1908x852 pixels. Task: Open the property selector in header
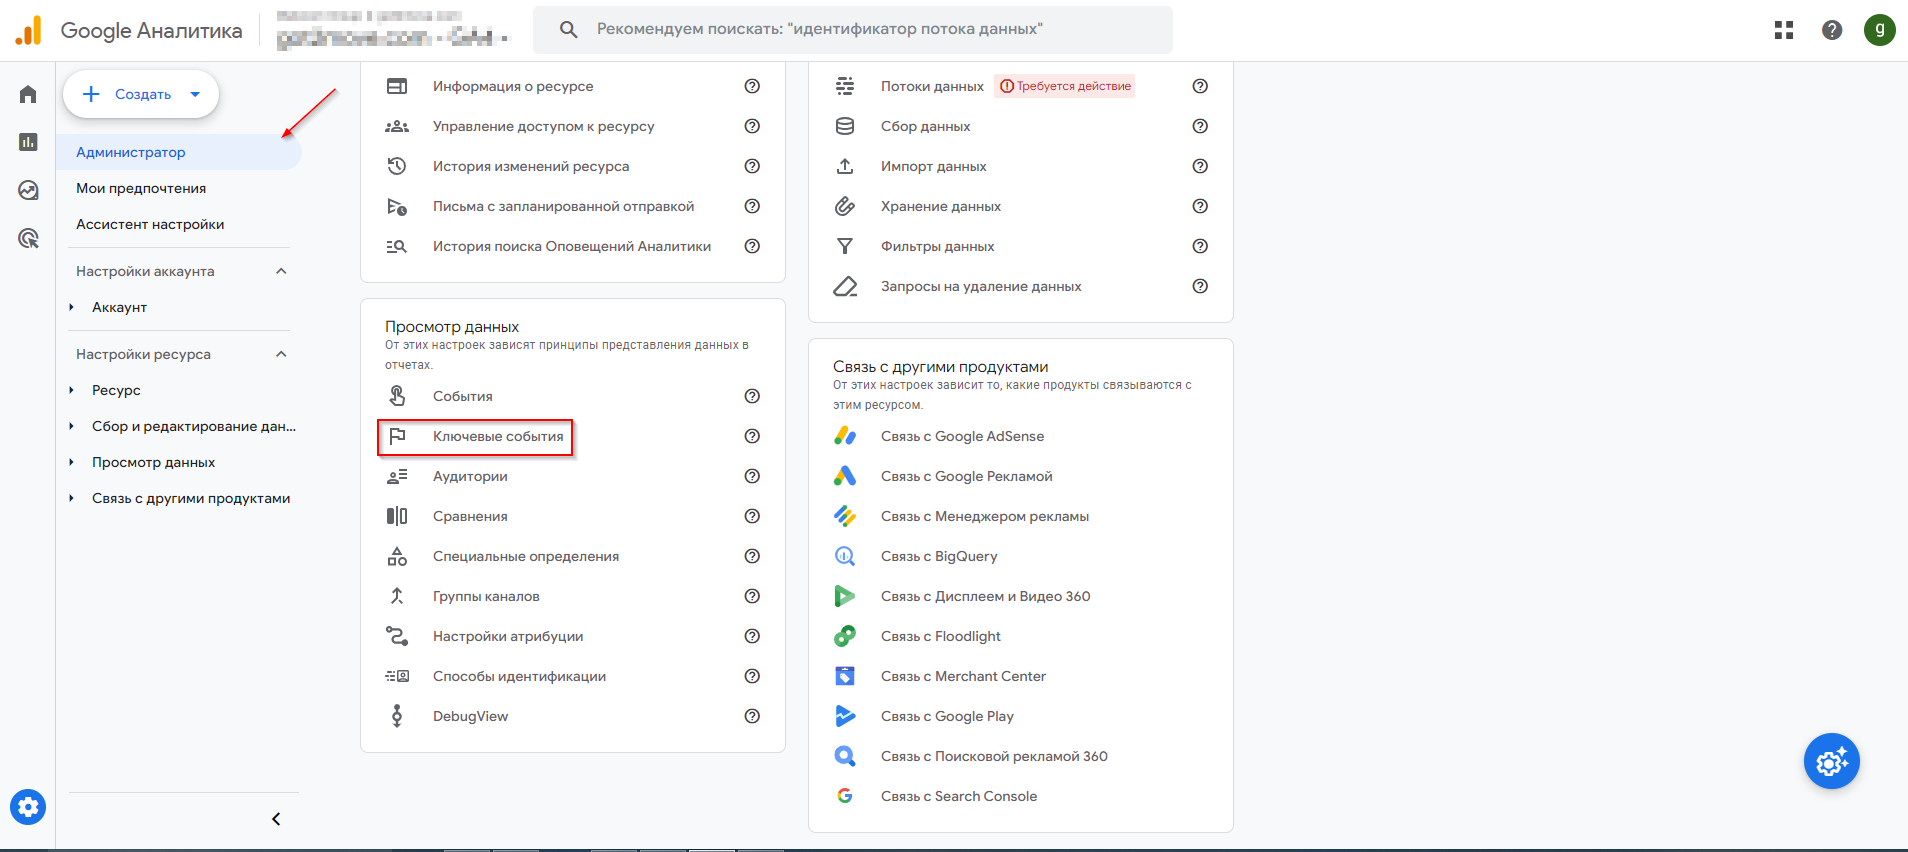[392, 30]
